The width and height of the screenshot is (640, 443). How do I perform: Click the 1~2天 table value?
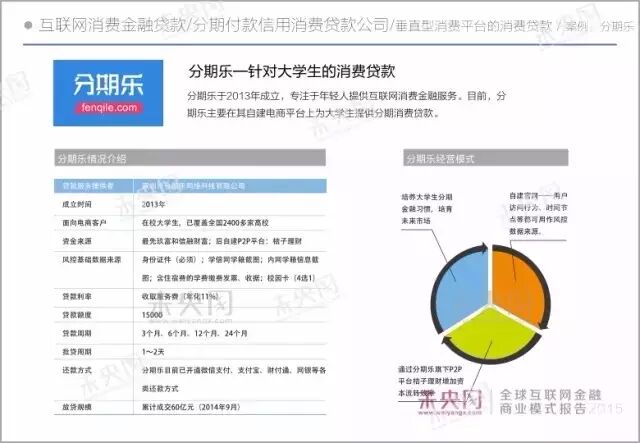pyautogui.click(x=153, y=352)
